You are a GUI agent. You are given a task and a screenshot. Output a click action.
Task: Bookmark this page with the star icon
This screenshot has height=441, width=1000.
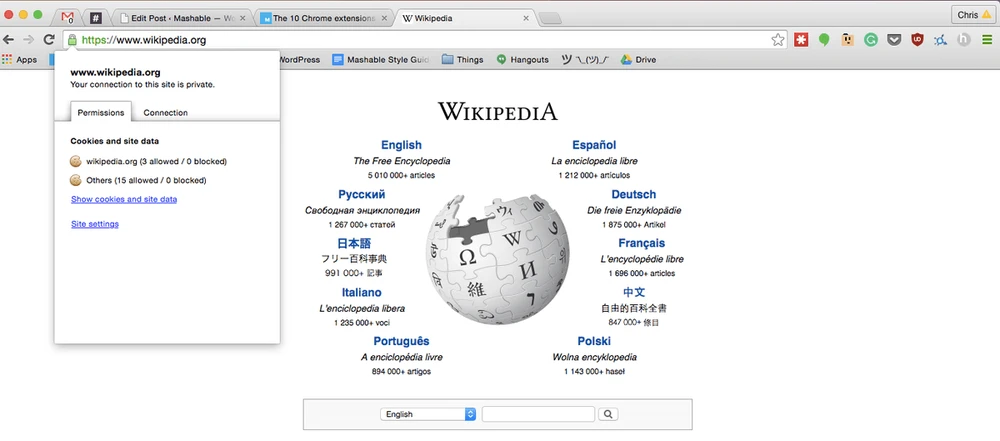(x=777, y=40)
